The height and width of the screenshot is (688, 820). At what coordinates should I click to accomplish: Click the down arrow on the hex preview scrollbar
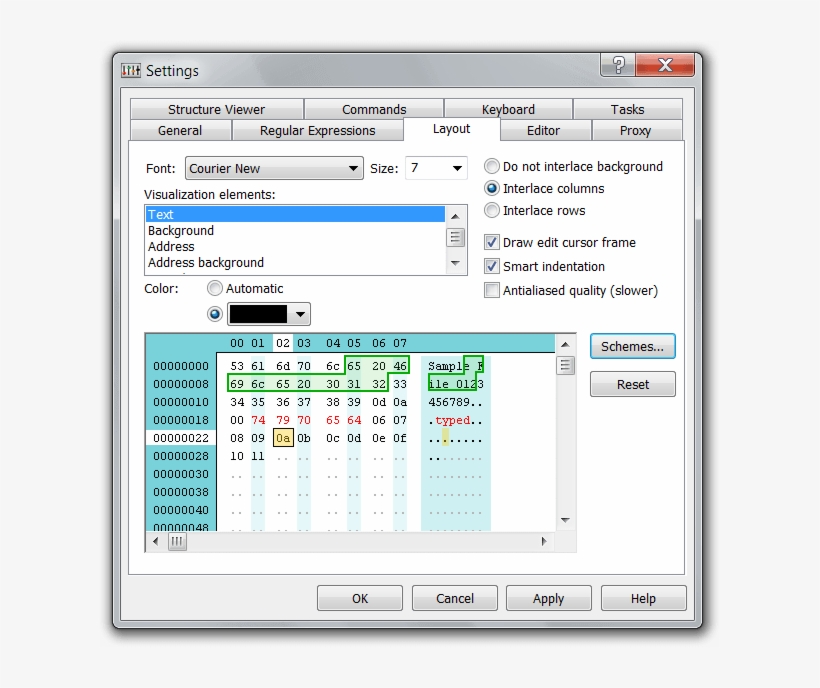point(565,520)
